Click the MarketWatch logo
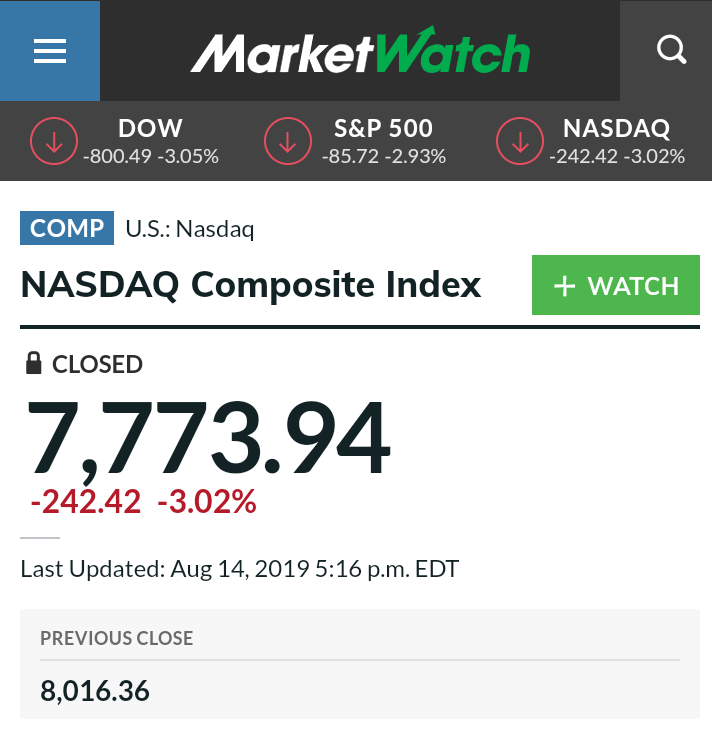Screen dimensions: 712x731 pos(360,52)
